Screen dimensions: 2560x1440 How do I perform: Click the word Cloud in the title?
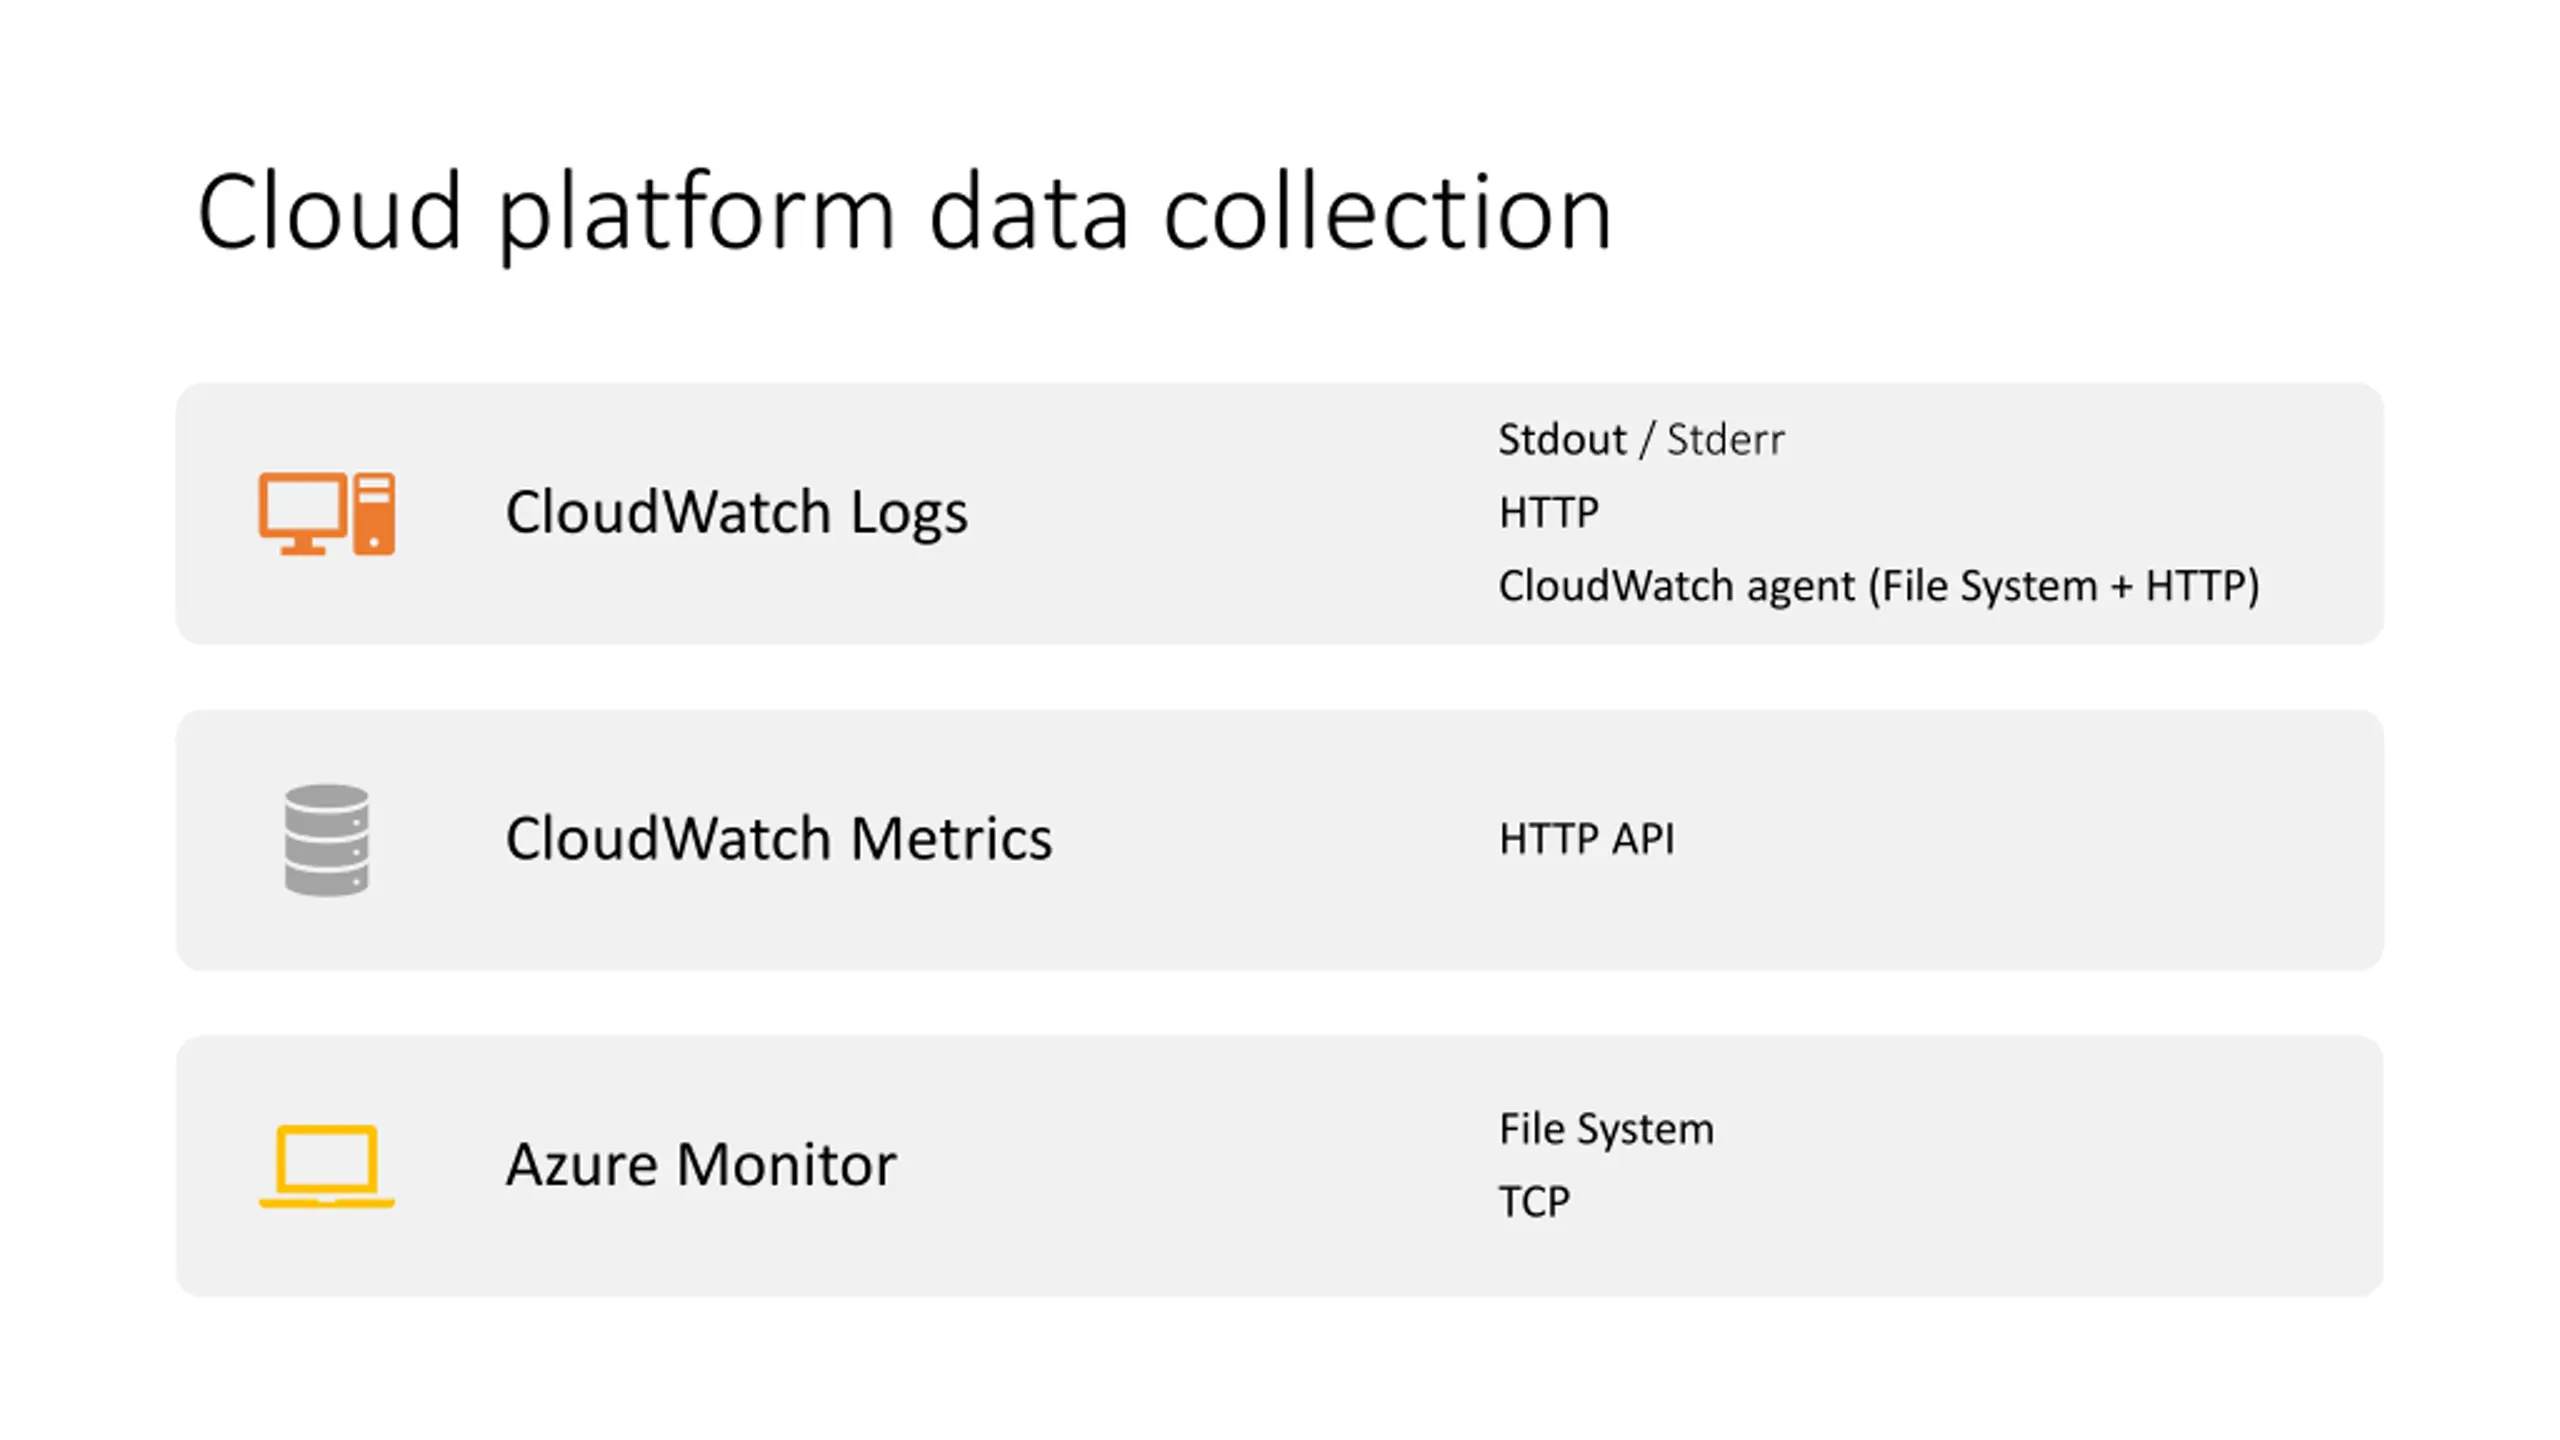(330, 213)
